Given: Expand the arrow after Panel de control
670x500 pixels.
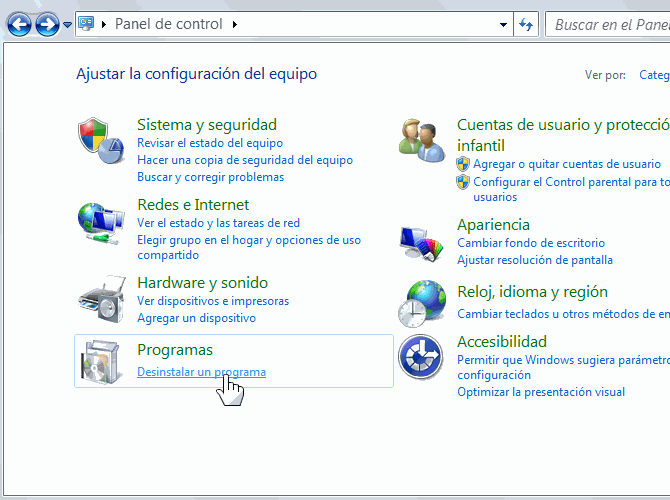Looking at the screenshot, I should click(x=235, y=24).
